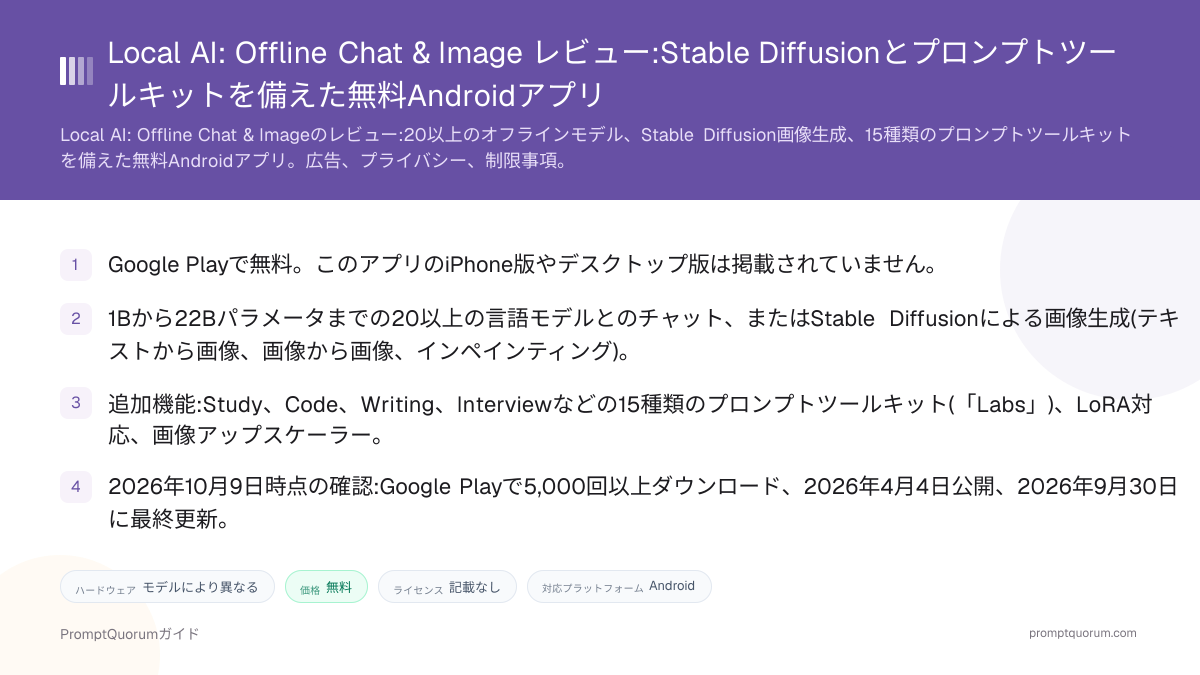Viewport: 1200px width, 675px height.
Task: Click number badge 4 beside 2026年10月9日時点の確認
Action: pos(76,487)
